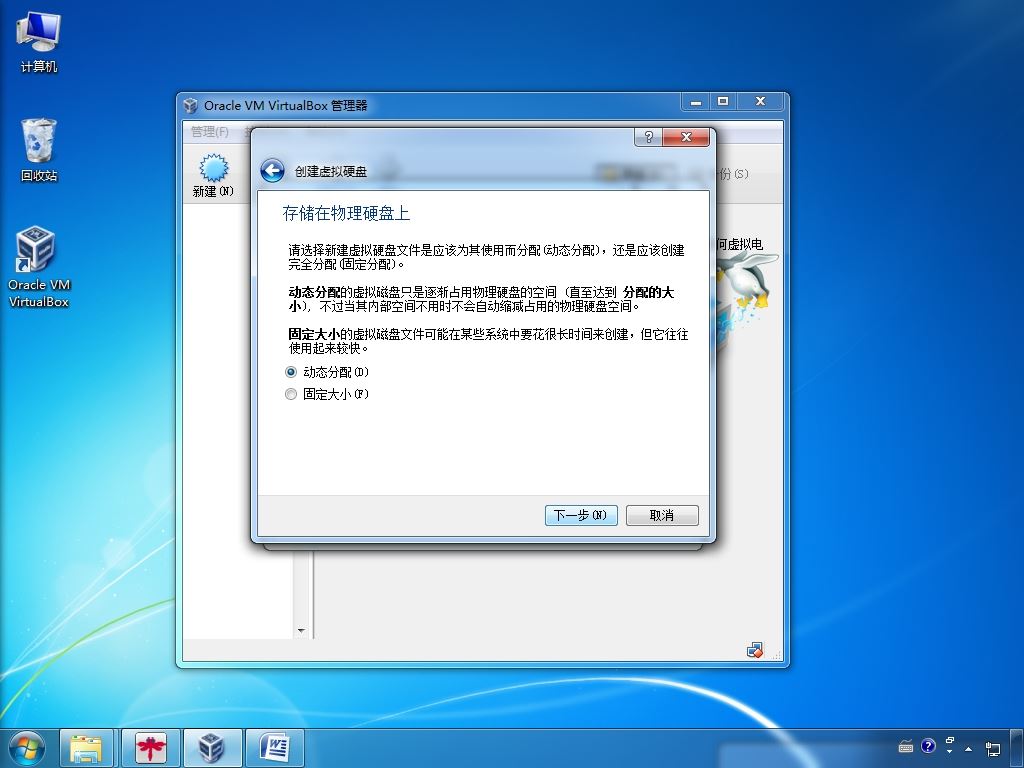Open the Windows Start menu
The image size is (1024, 768).
pyautogui.click(x=27, y=748)
